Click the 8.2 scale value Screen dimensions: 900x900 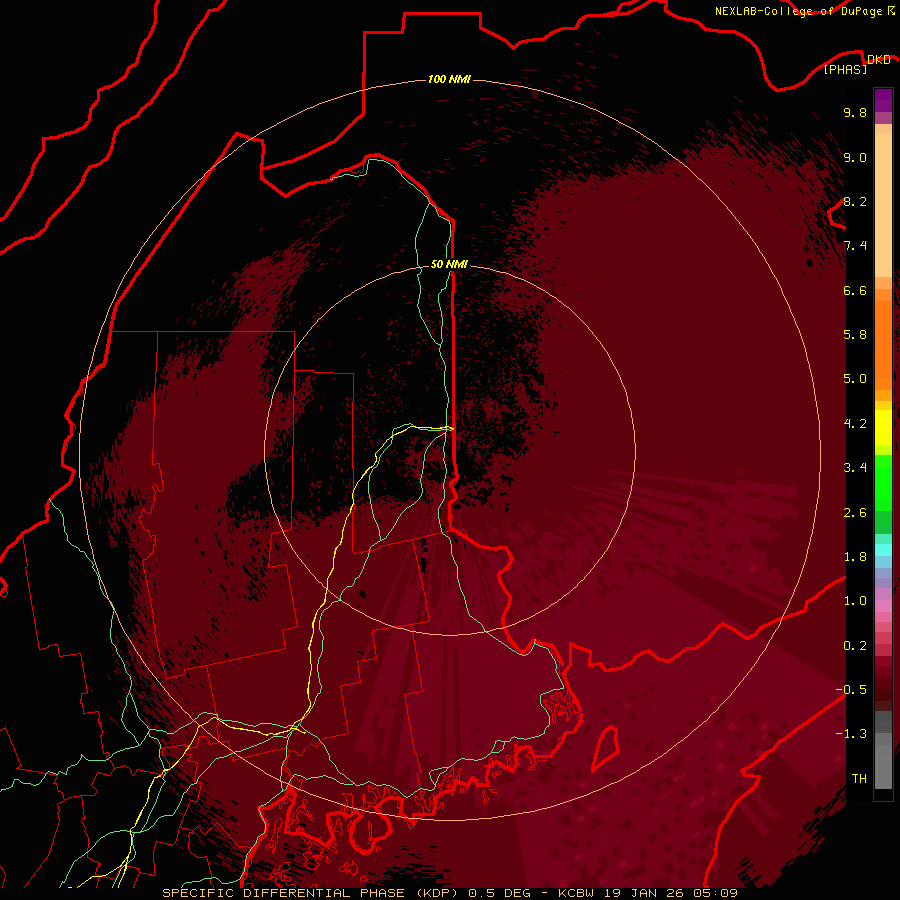(x=855, y=201)
